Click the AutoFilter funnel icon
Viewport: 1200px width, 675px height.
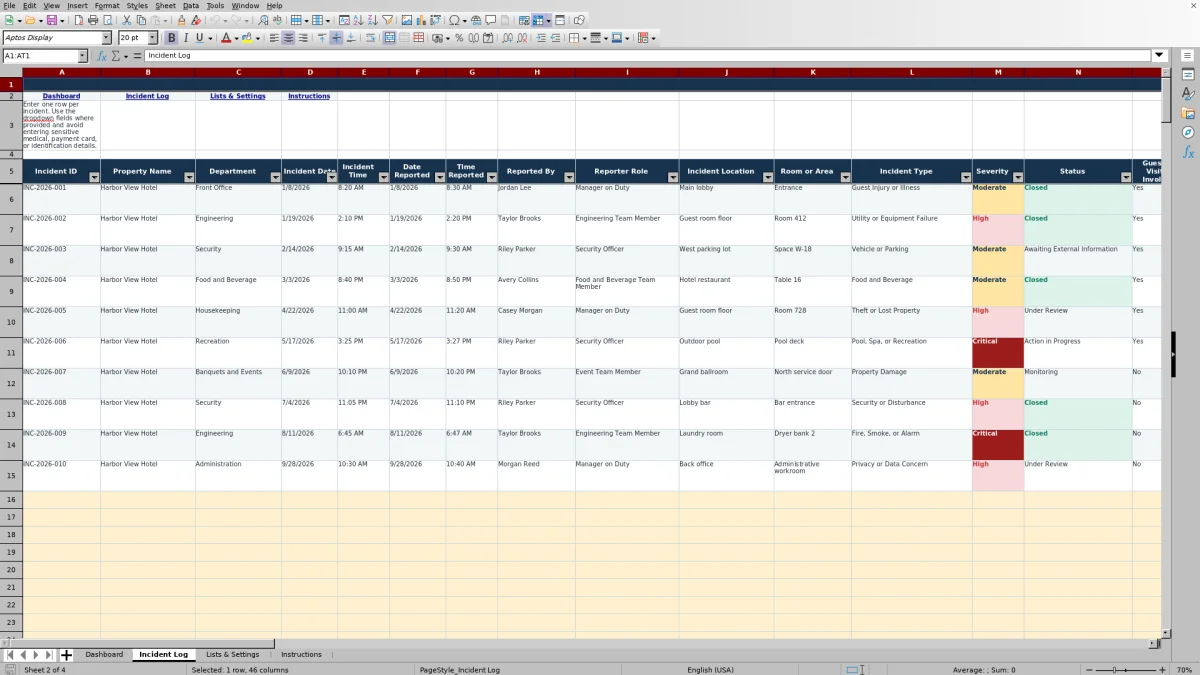click(387, 20)
